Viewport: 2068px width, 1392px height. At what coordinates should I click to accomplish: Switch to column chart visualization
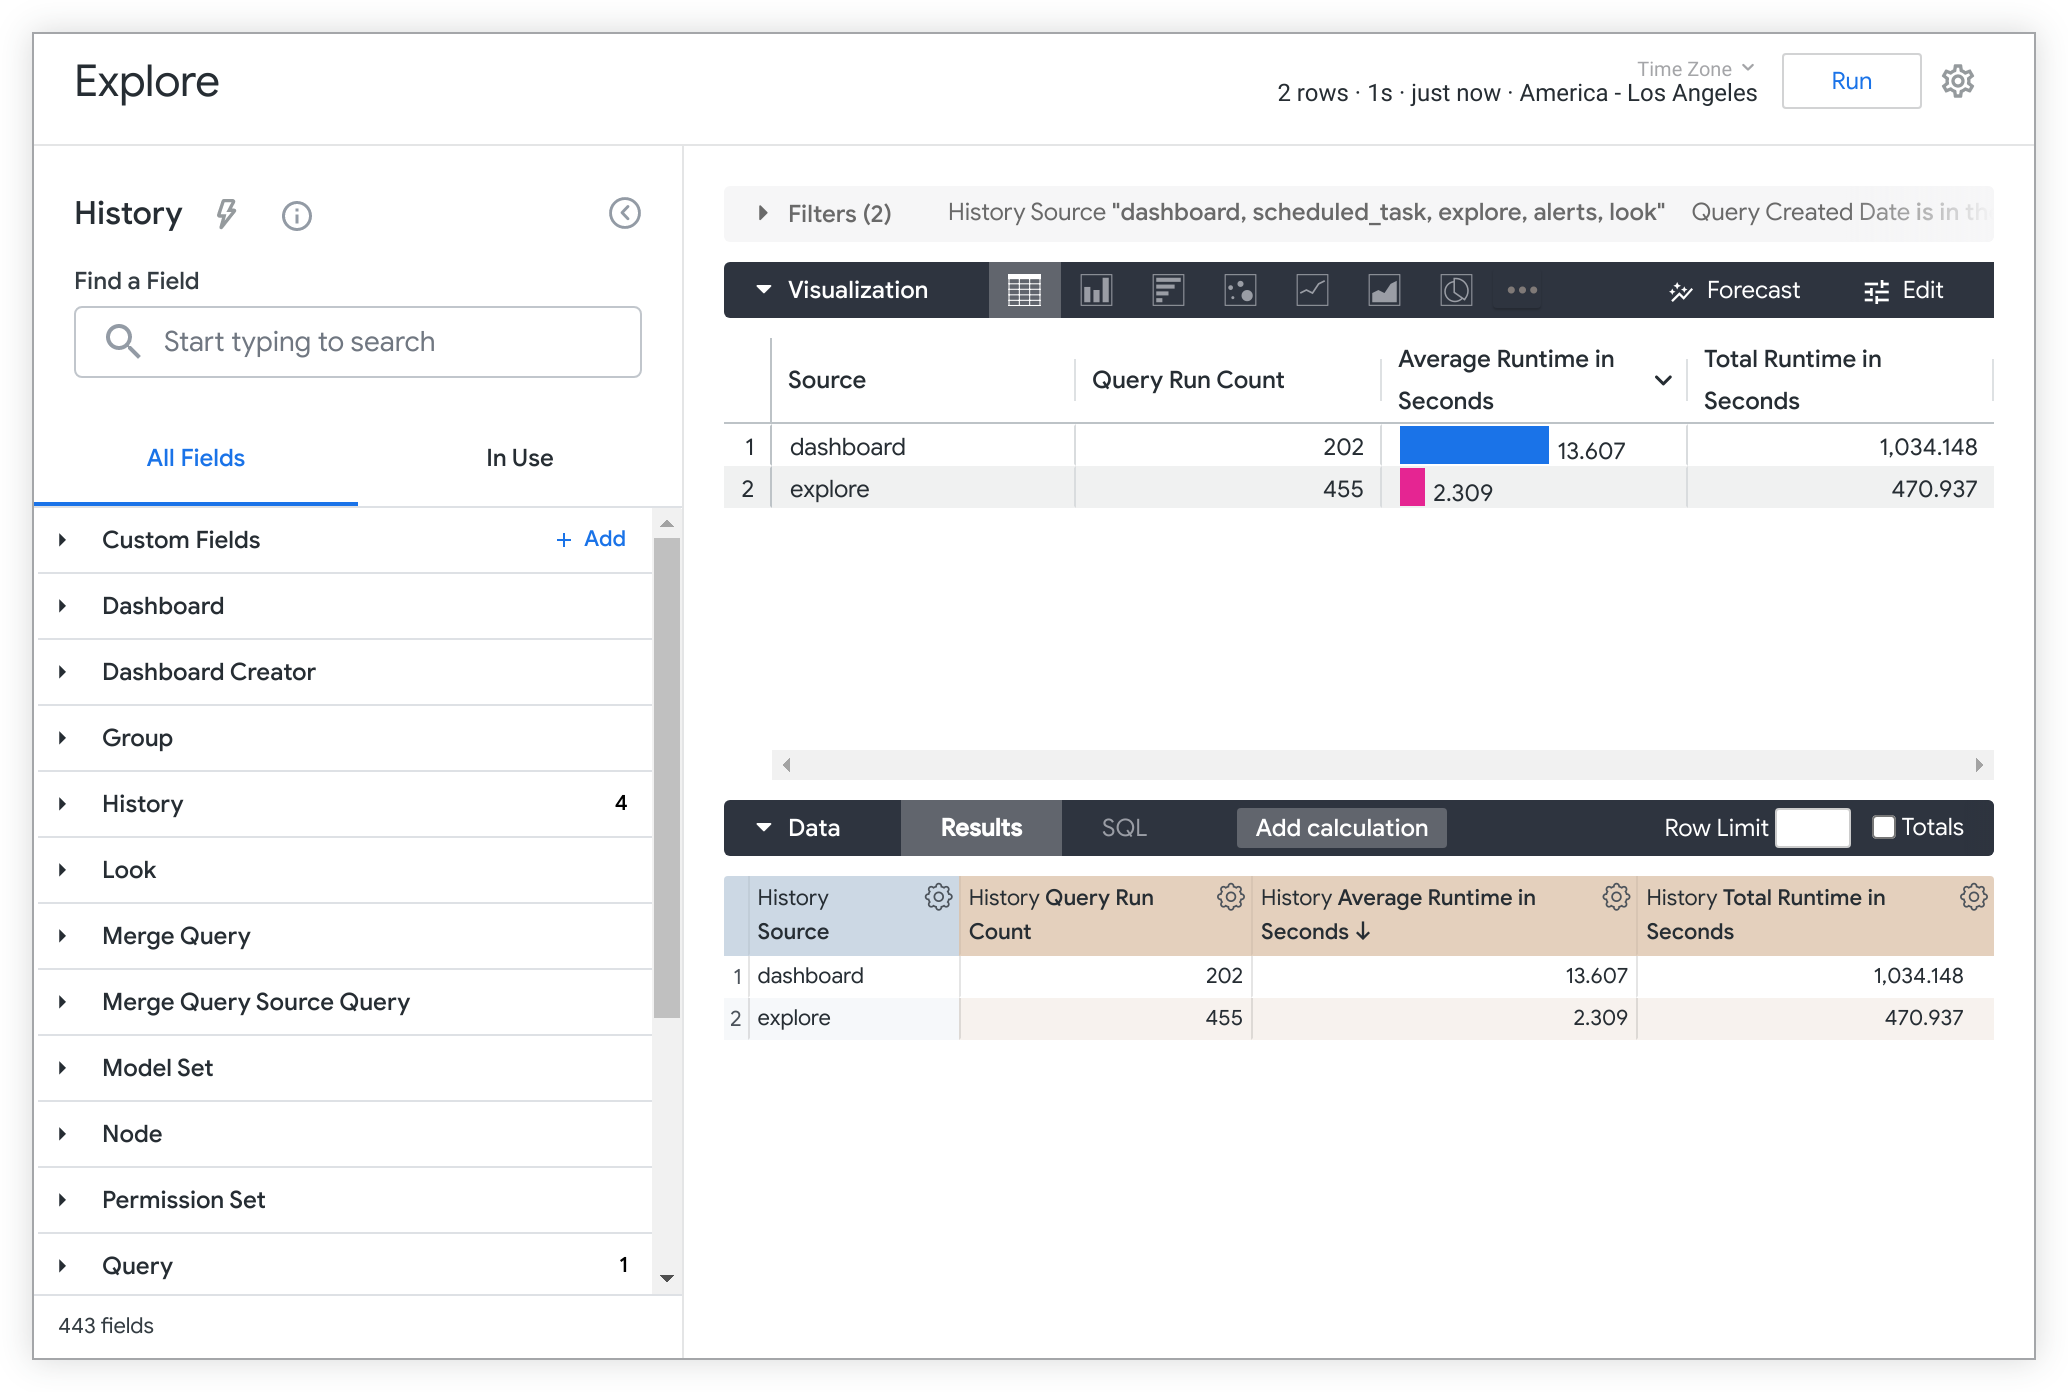pyautogui.click(x=1096, y=290)
